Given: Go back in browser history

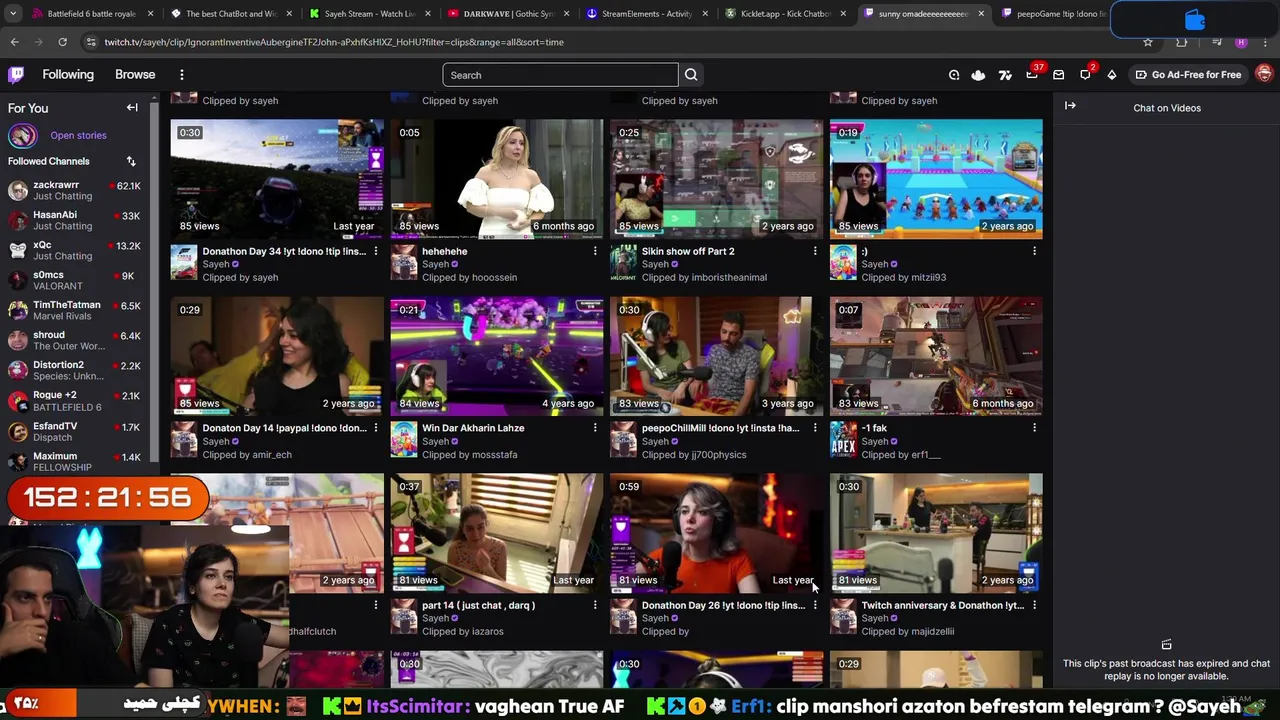Looking at the screenshot, I should pyautogui.click(x=14, y=42).
